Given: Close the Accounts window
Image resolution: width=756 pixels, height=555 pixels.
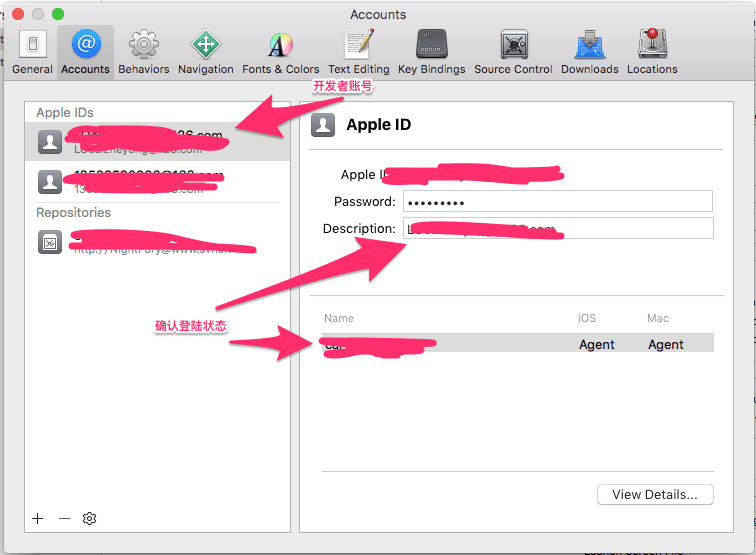Looking at the screenshot, I should (18, 14).
